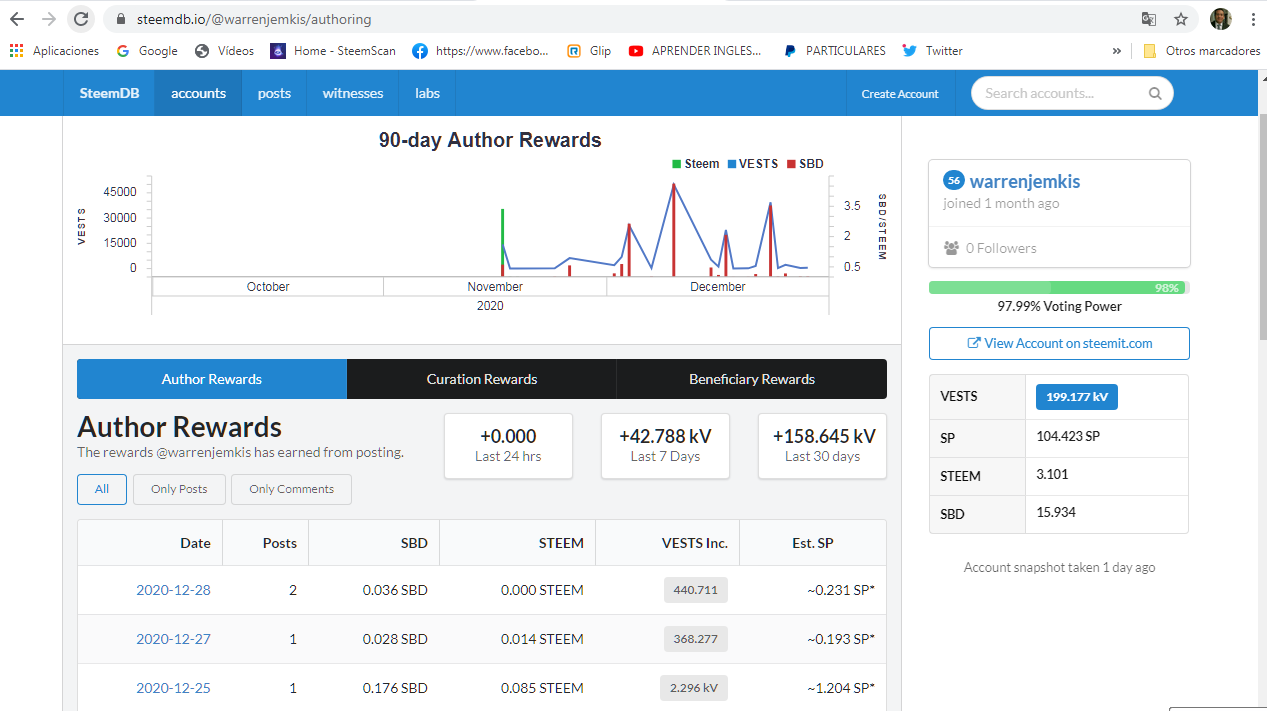Open Otros marcadores folder

(x=1202, y=51)
